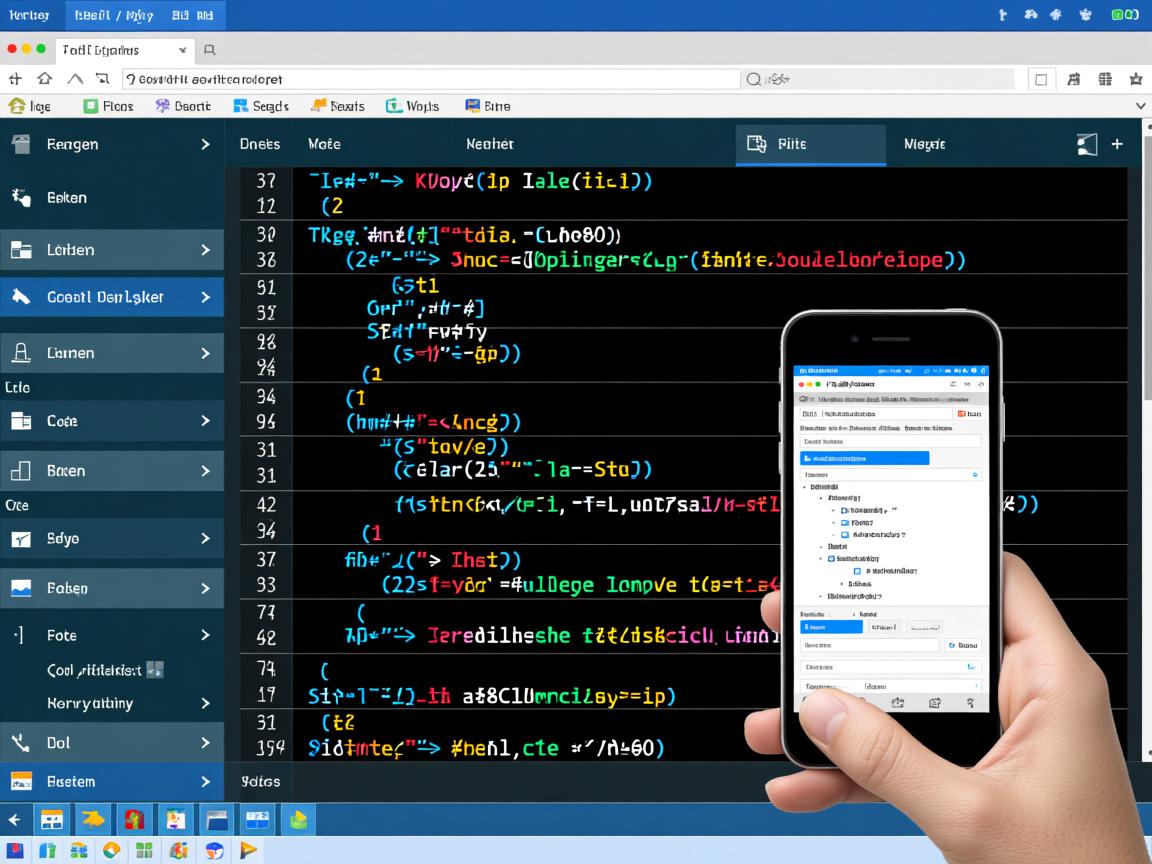
Task: Expand the Coeatl Denlaker sidebar item
Action: click(x=205, y=297)
